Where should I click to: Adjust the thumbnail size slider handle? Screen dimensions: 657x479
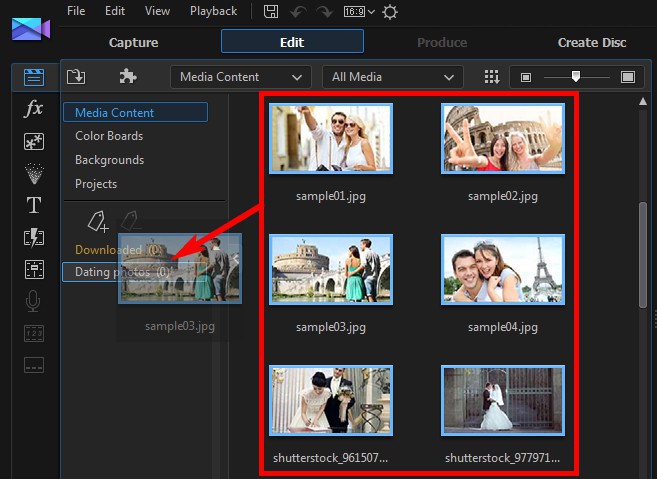pos(576,76)
